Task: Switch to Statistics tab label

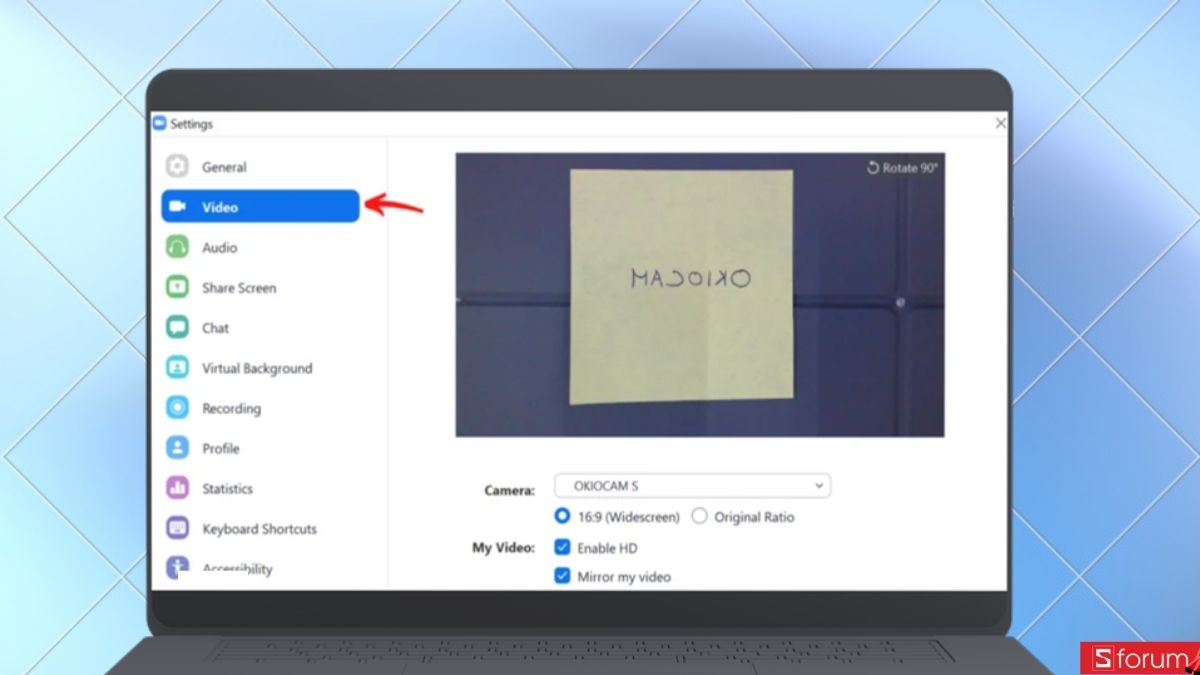Action: coord(228,489)
